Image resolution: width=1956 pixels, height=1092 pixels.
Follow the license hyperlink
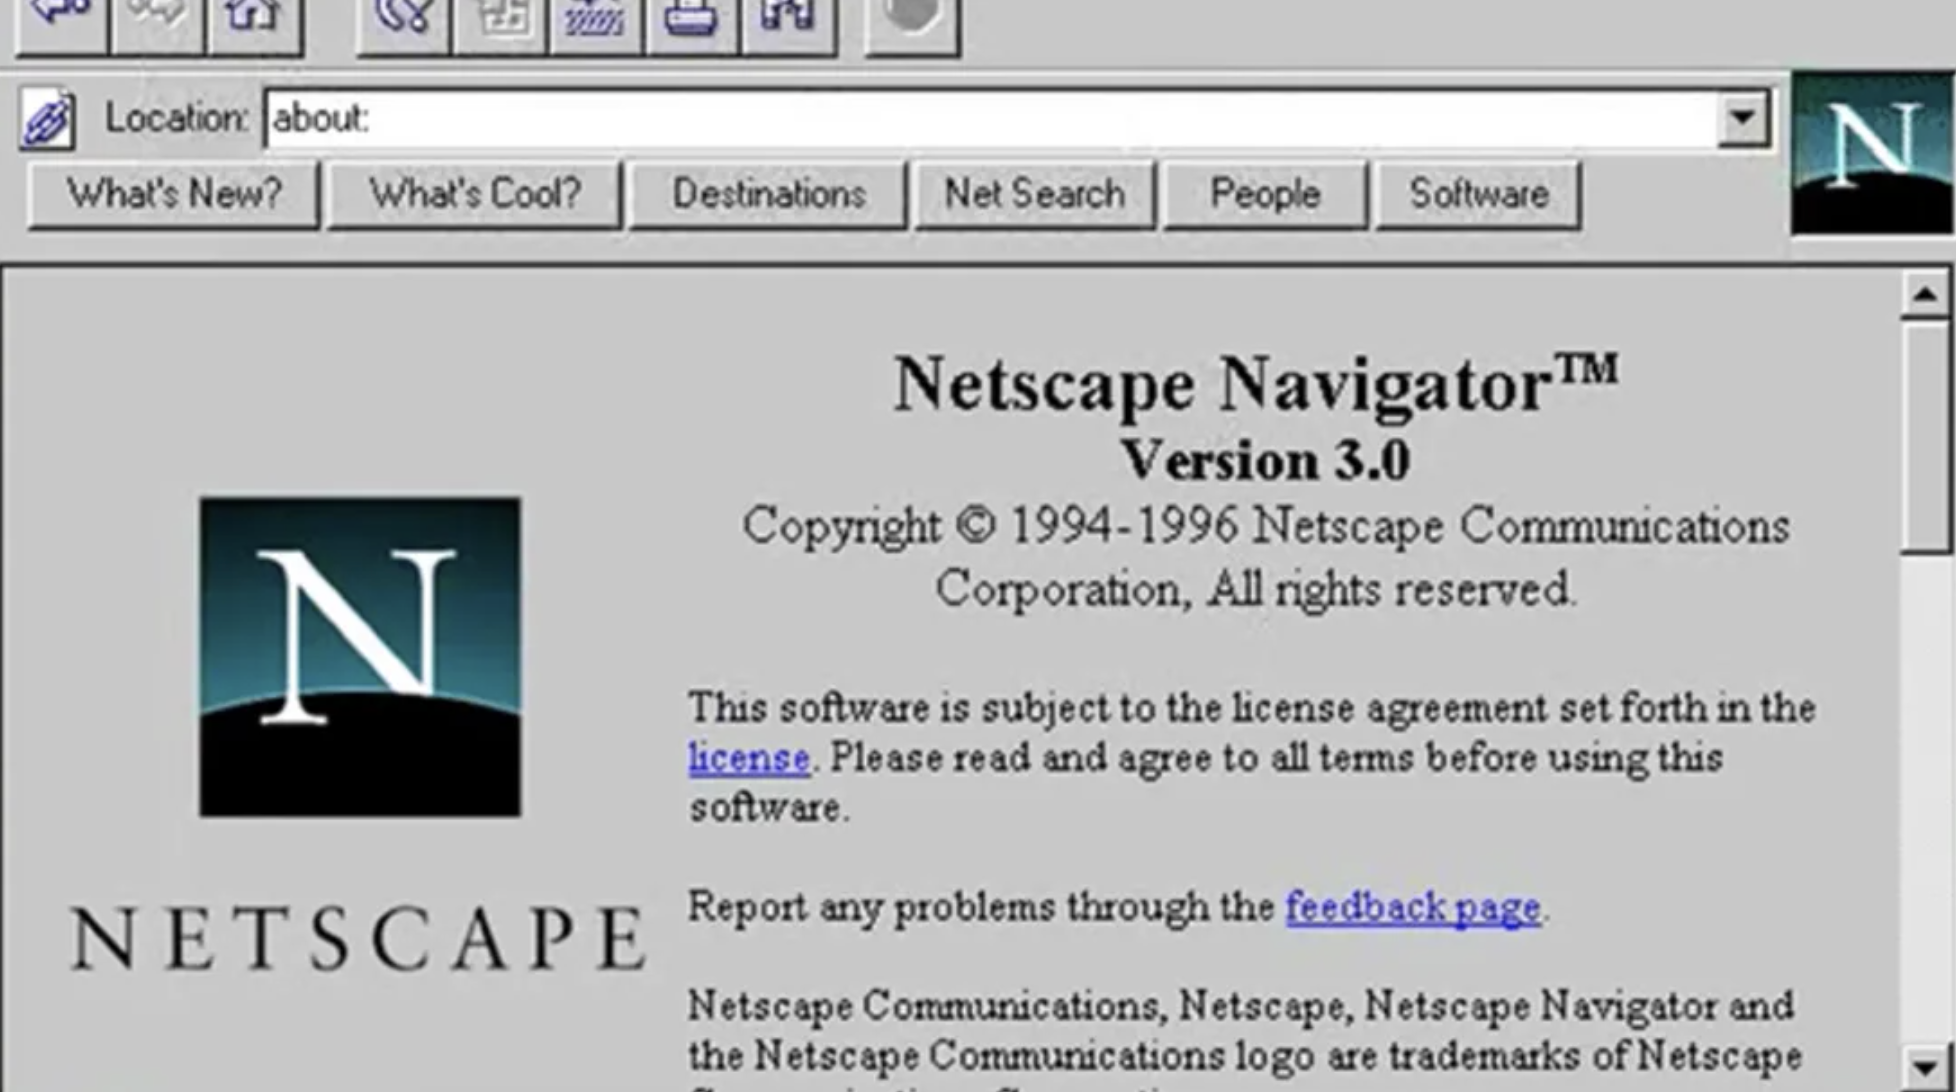point(748,758)
